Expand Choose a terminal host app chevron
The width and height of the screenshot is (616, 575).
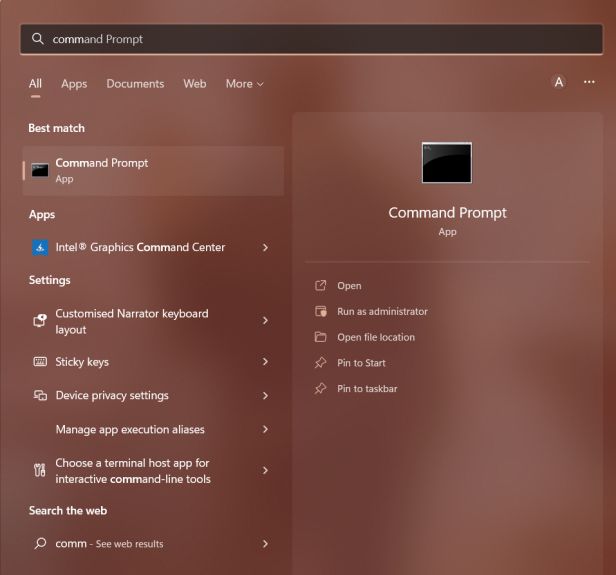pos(265,470)
